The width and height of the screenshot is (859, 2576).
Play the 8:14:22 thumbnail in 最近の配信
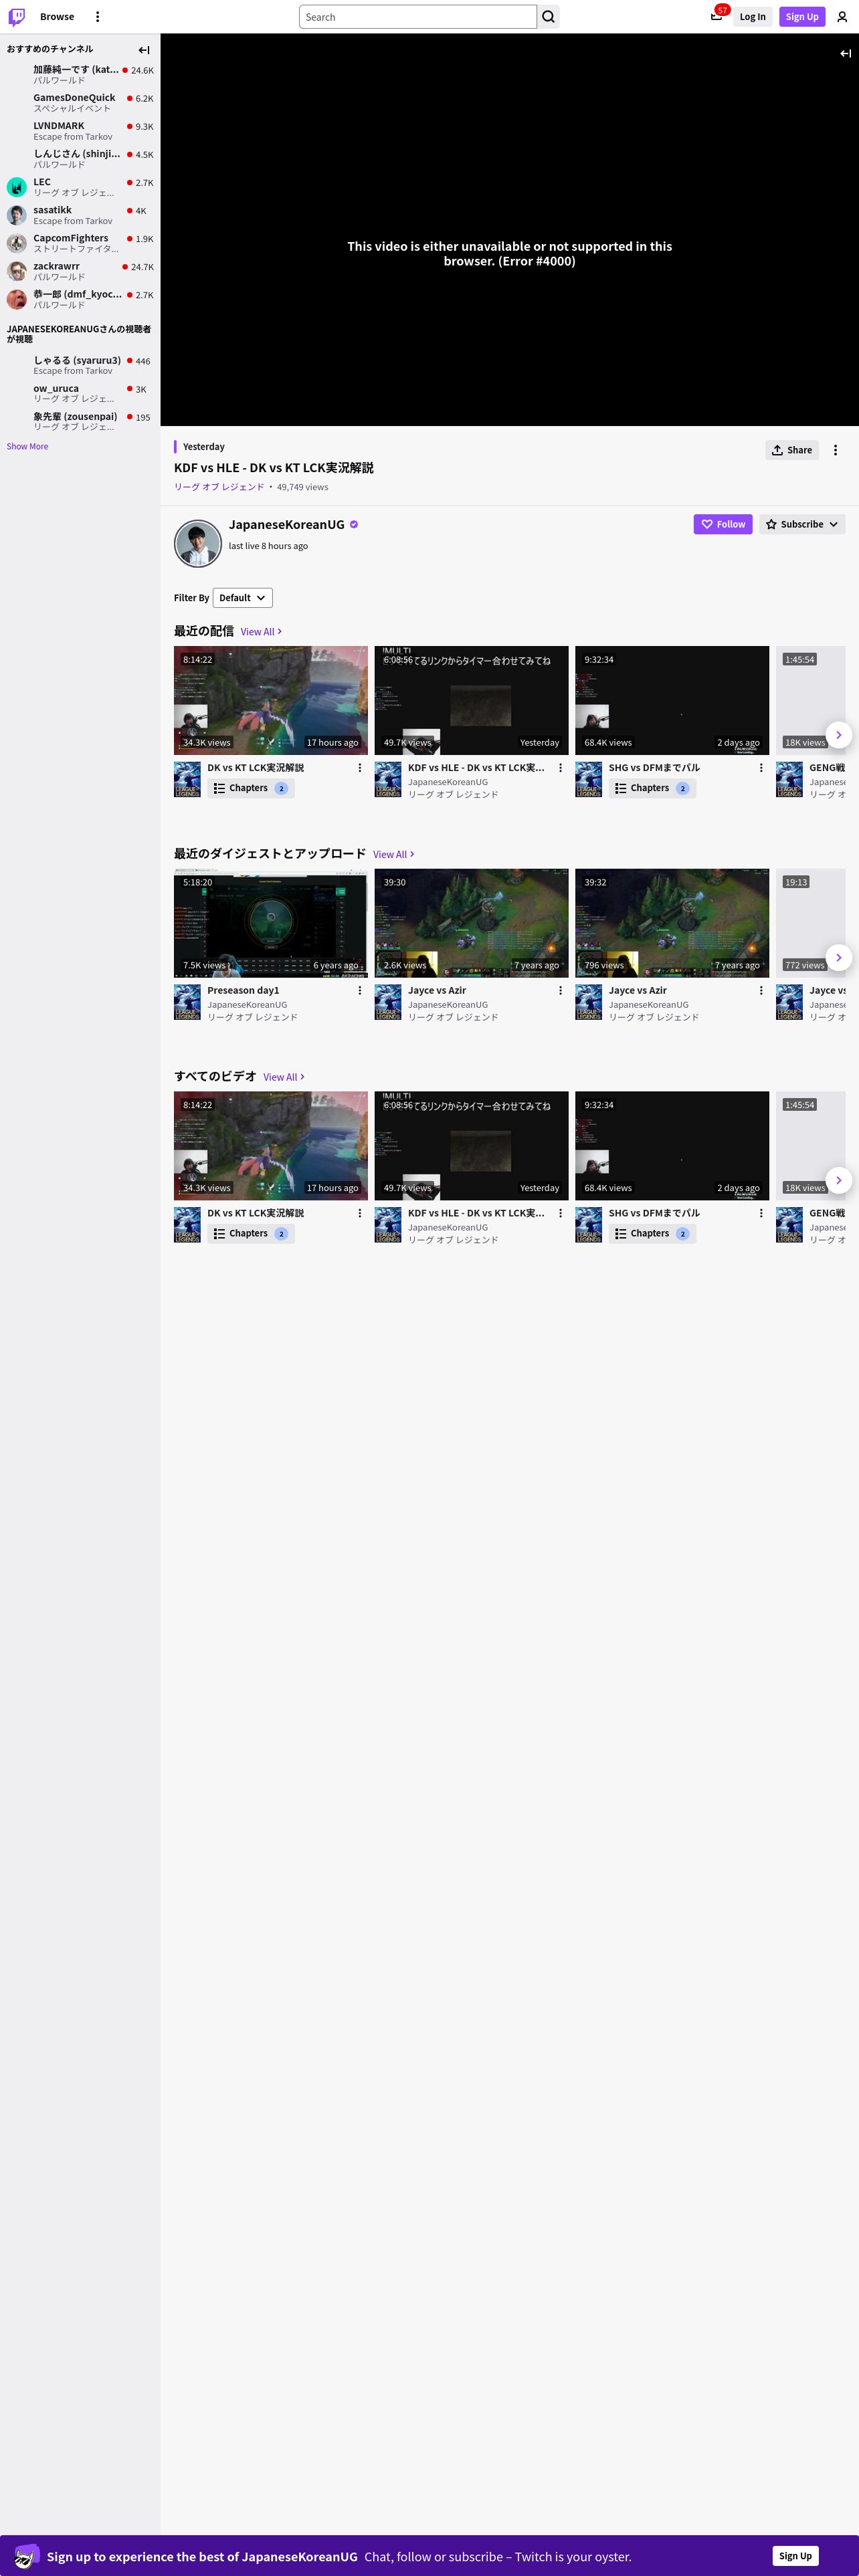click(271, 700)
